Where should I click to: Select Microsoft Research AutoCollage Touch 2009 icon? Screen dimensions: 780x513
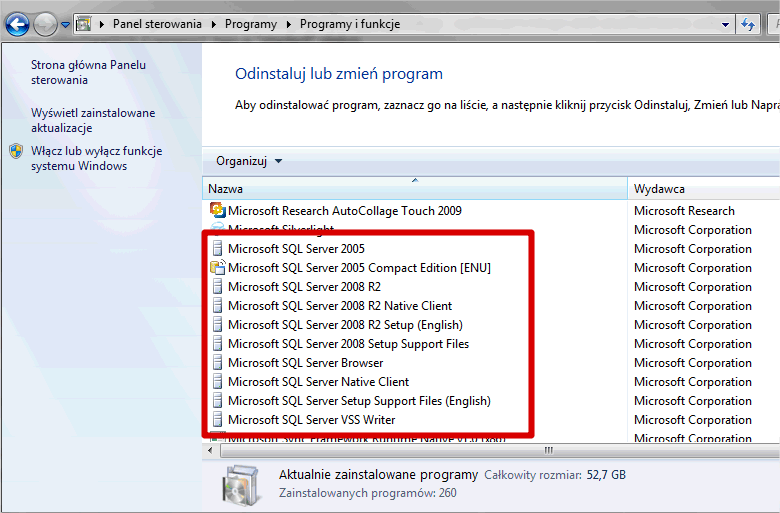[x=217, y=210]
